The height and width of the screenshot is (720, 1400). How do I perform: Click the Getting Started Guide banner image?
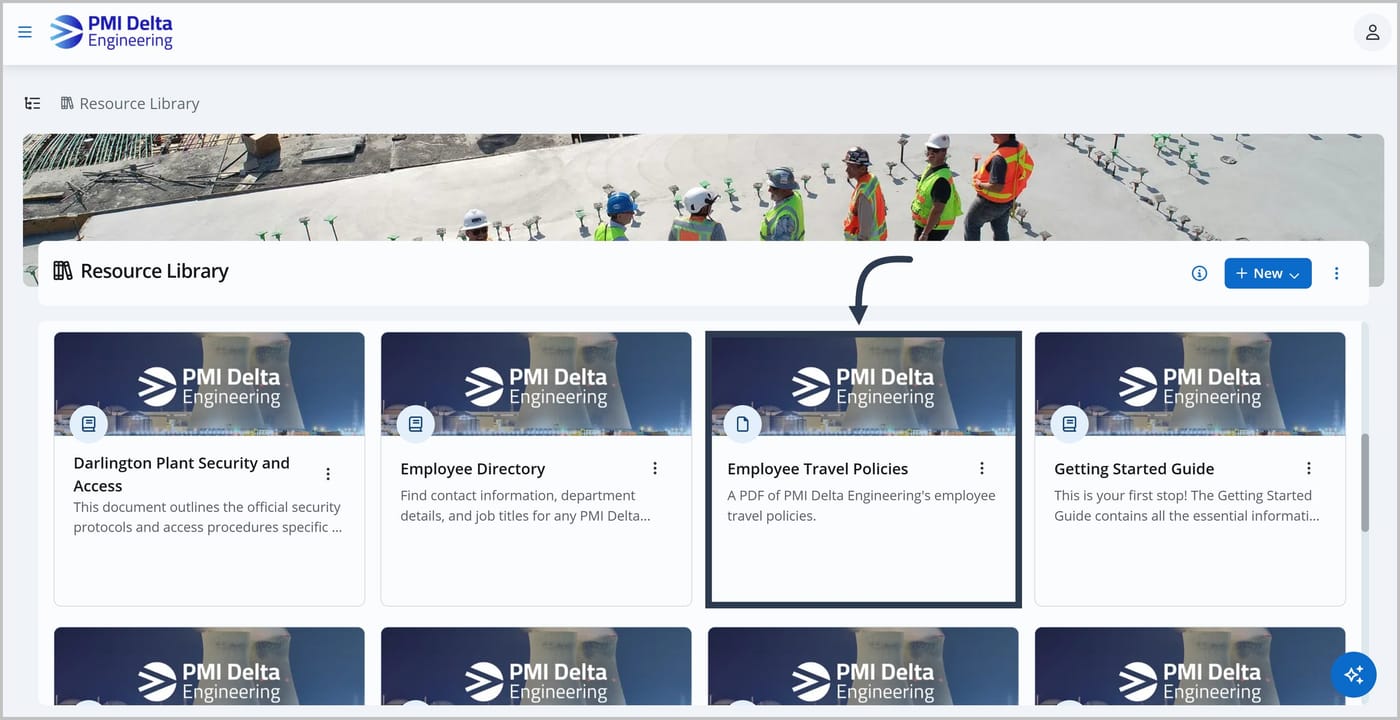click(1190, 384)
